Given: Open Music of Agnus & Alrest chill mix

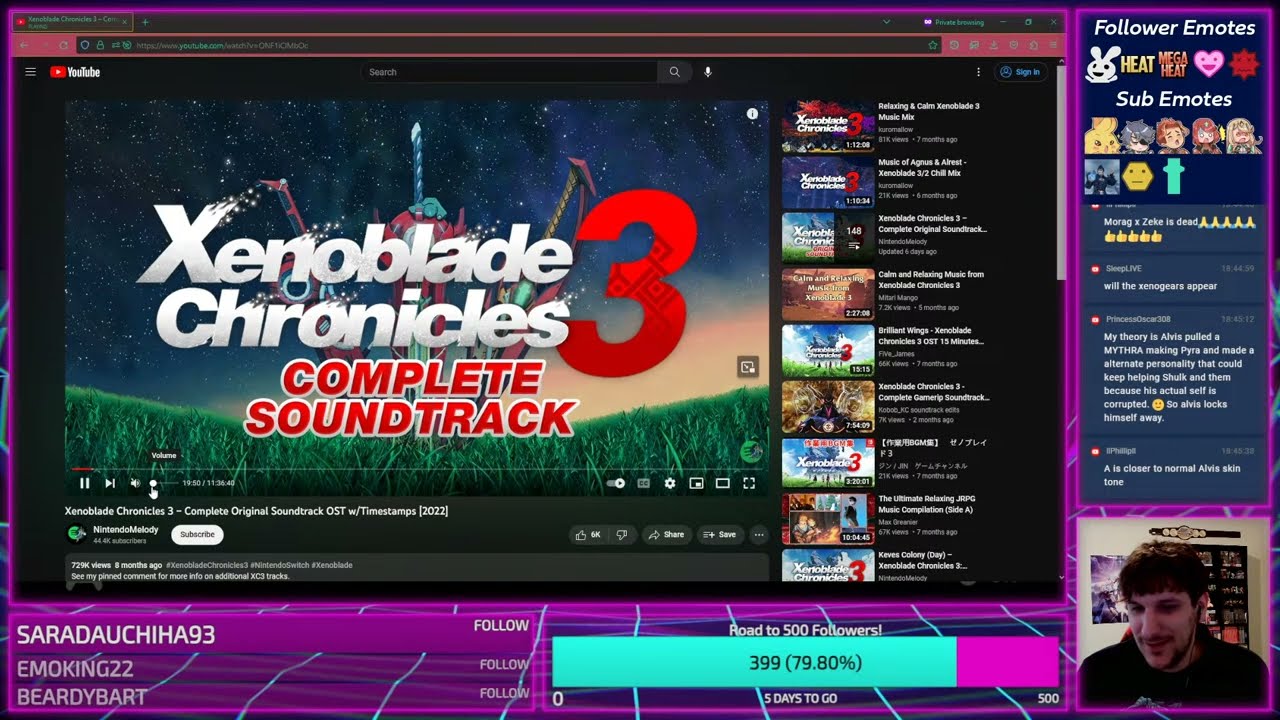Looking at the screenshot, I should 886,180.
